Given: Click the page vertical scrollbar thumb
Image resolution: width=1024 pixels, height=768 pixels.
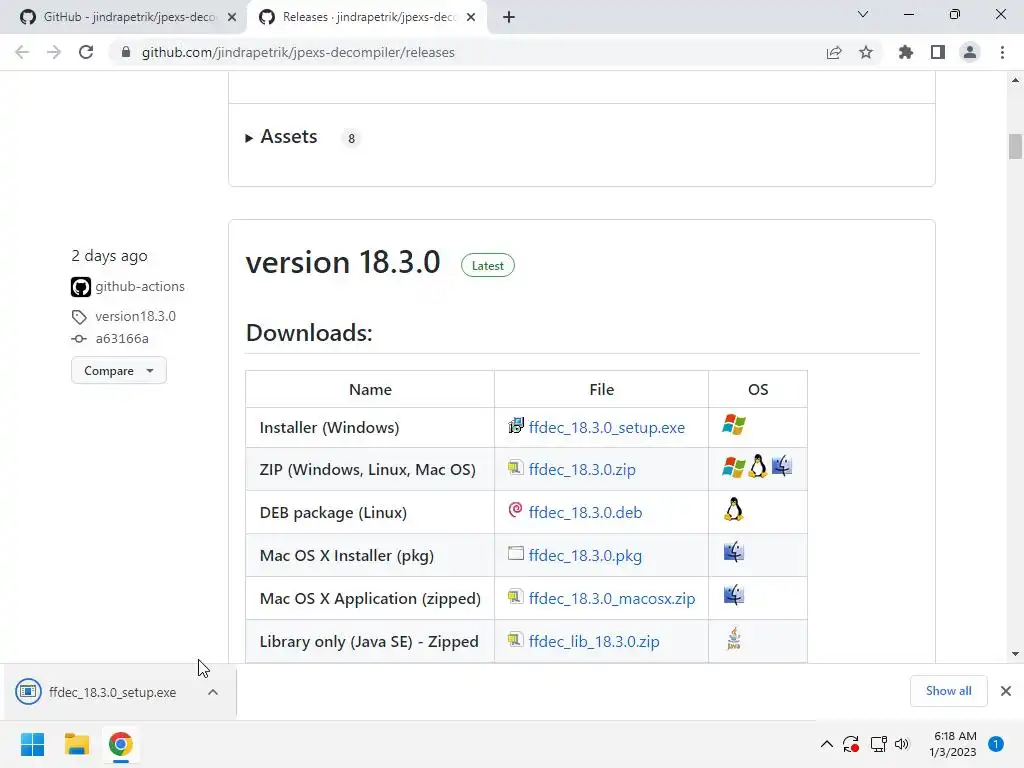Looking at the screenshot, I should 1015,146.
